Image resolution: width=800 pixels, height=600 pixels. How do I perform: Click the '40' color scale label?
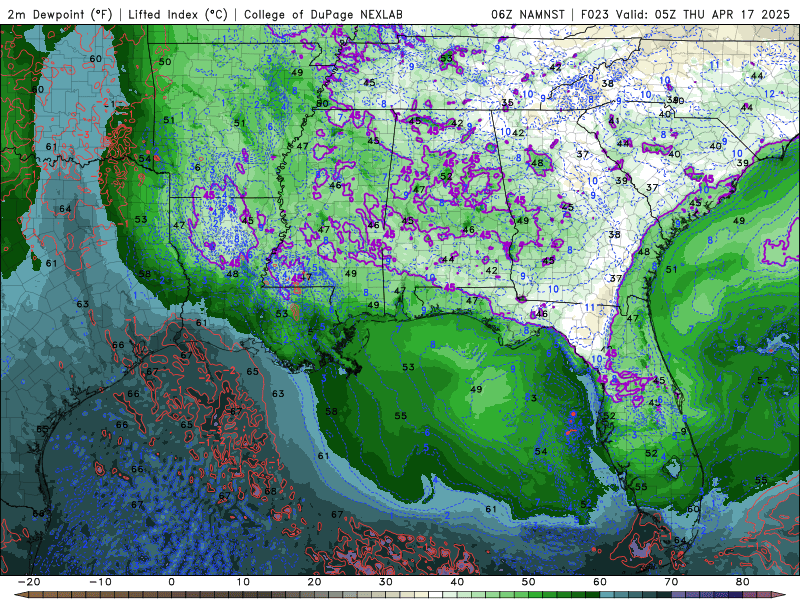click(457, 582)
